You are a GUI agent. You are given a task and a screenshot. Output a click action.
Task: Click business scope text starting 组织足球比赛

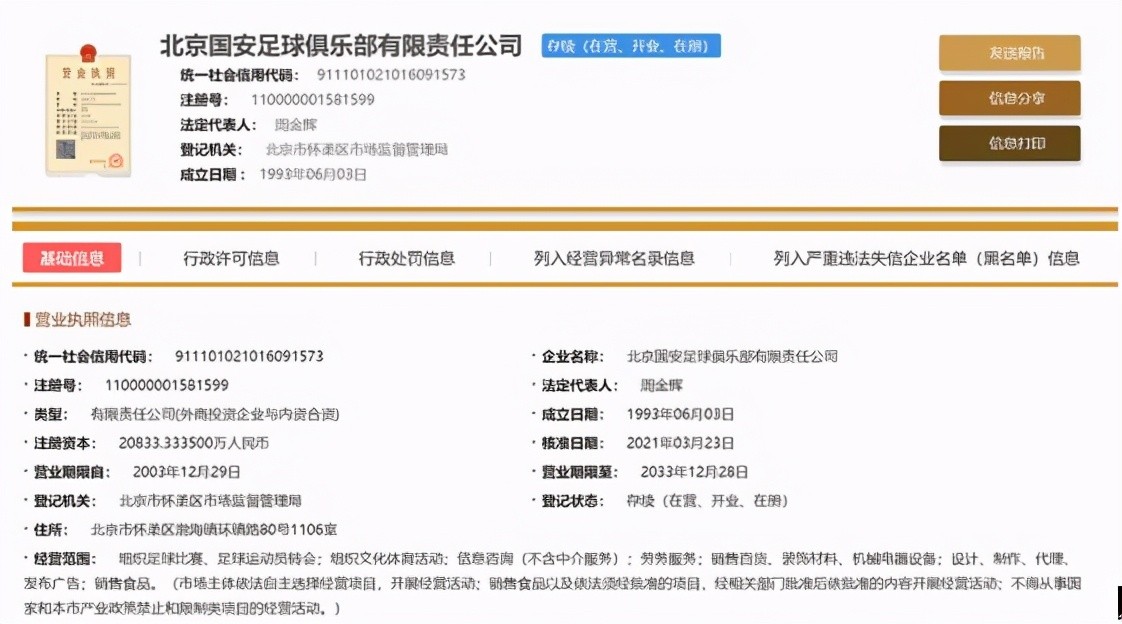(x=552, y=583)
